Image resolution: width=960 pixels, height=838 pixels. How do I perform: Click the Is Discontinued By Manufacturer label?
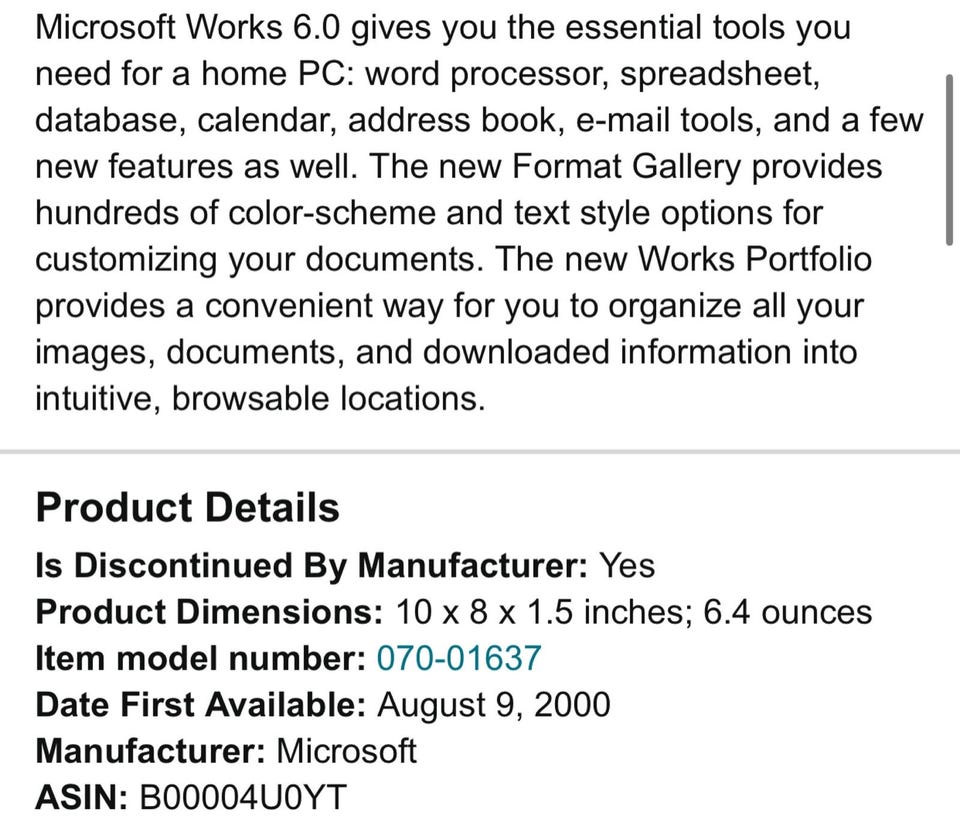click(x=310, y=566)
